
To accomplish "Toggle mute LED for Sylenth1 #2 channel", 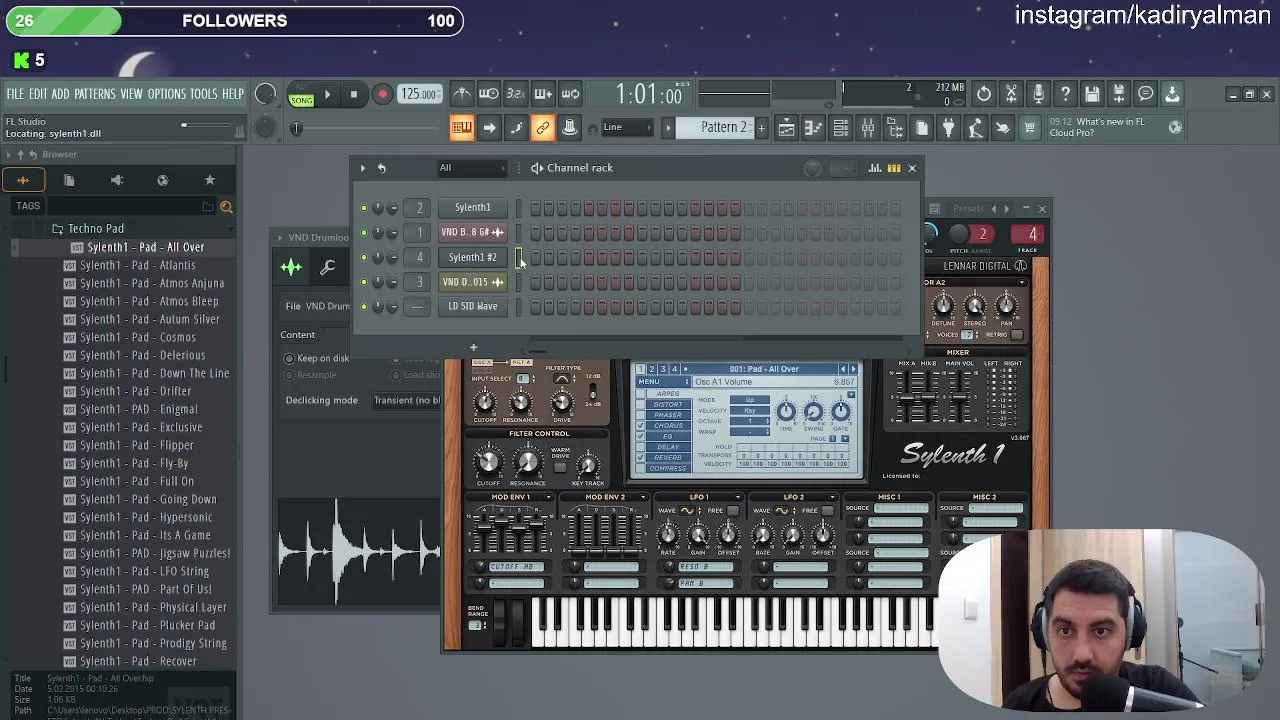I will click(x=364, y=257).
